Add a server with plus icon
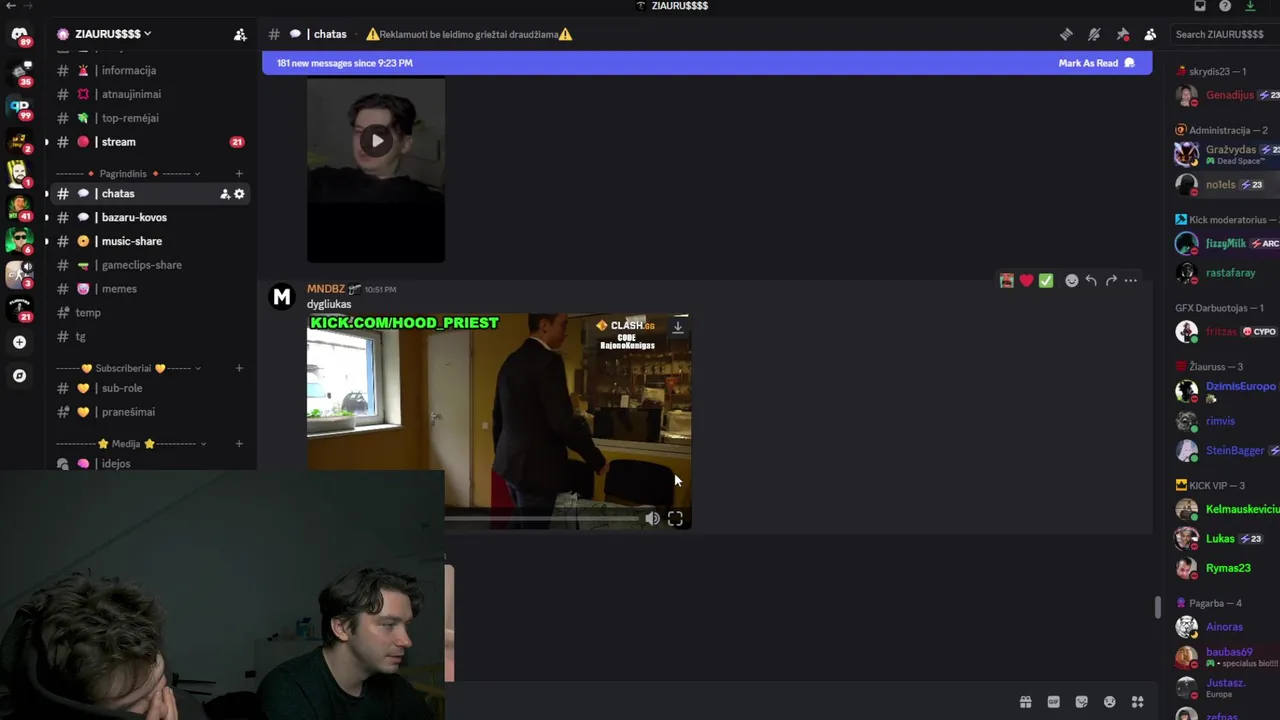The width and height of the screenshot is (1280, 720). click(x=19, y=342)
